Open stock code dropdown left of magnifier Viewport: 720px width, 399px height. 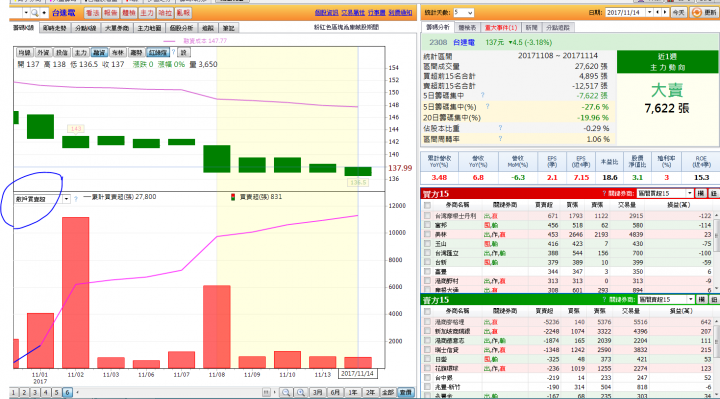[26, 13]
